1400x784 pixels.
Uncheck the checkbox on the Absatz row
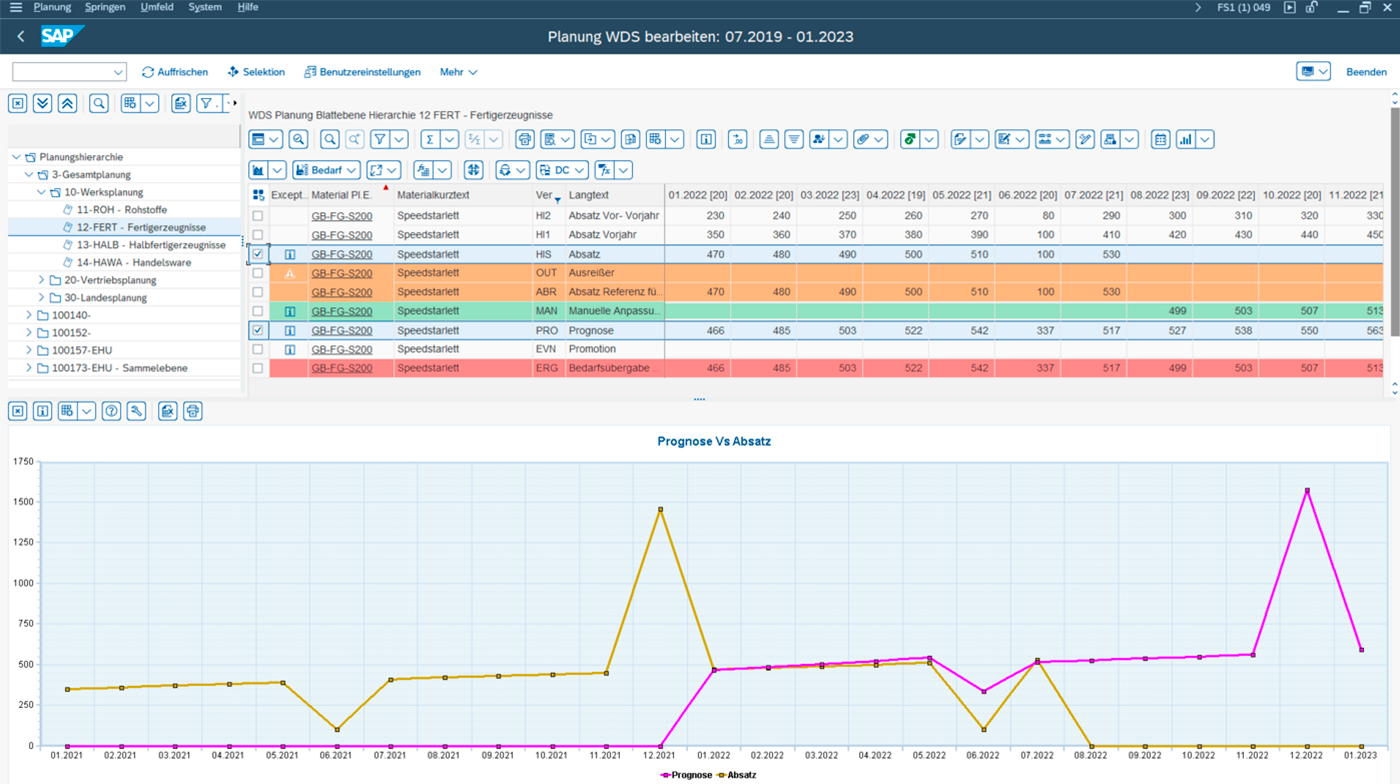pos(258,254)
